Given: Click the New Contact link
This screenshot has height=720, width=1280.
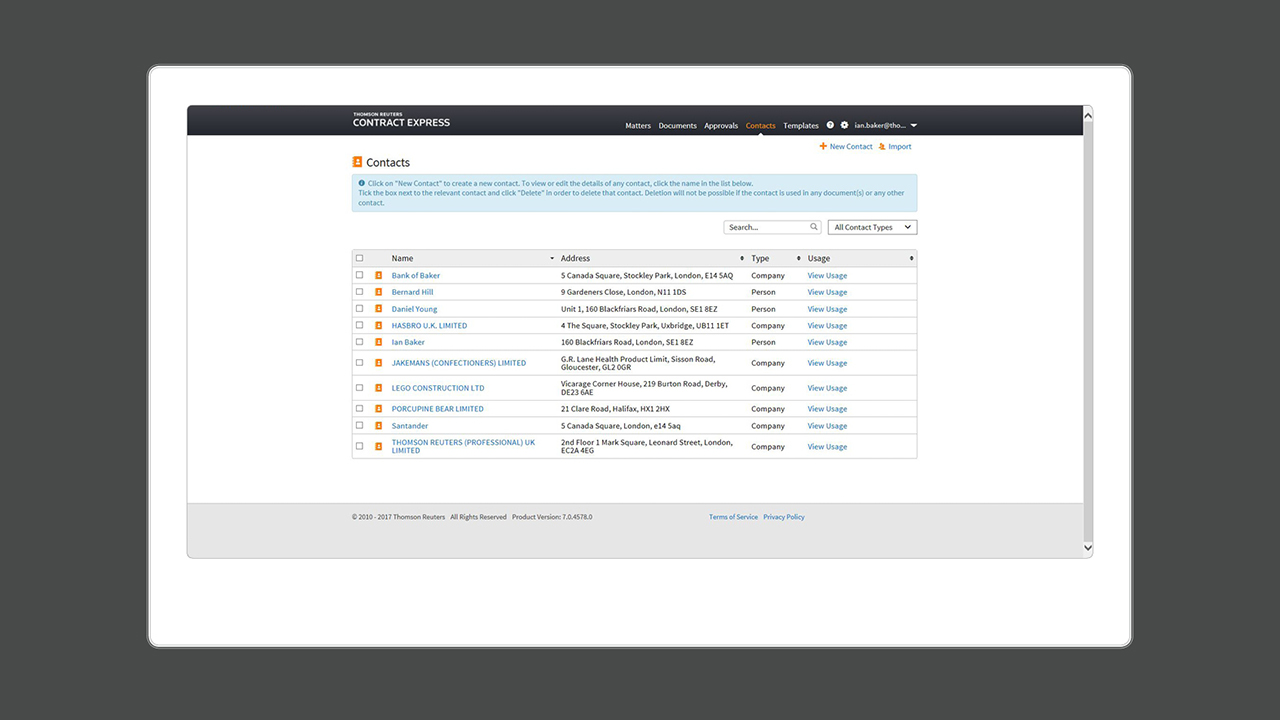Looking at the screenshot, I should pos(846,147).
